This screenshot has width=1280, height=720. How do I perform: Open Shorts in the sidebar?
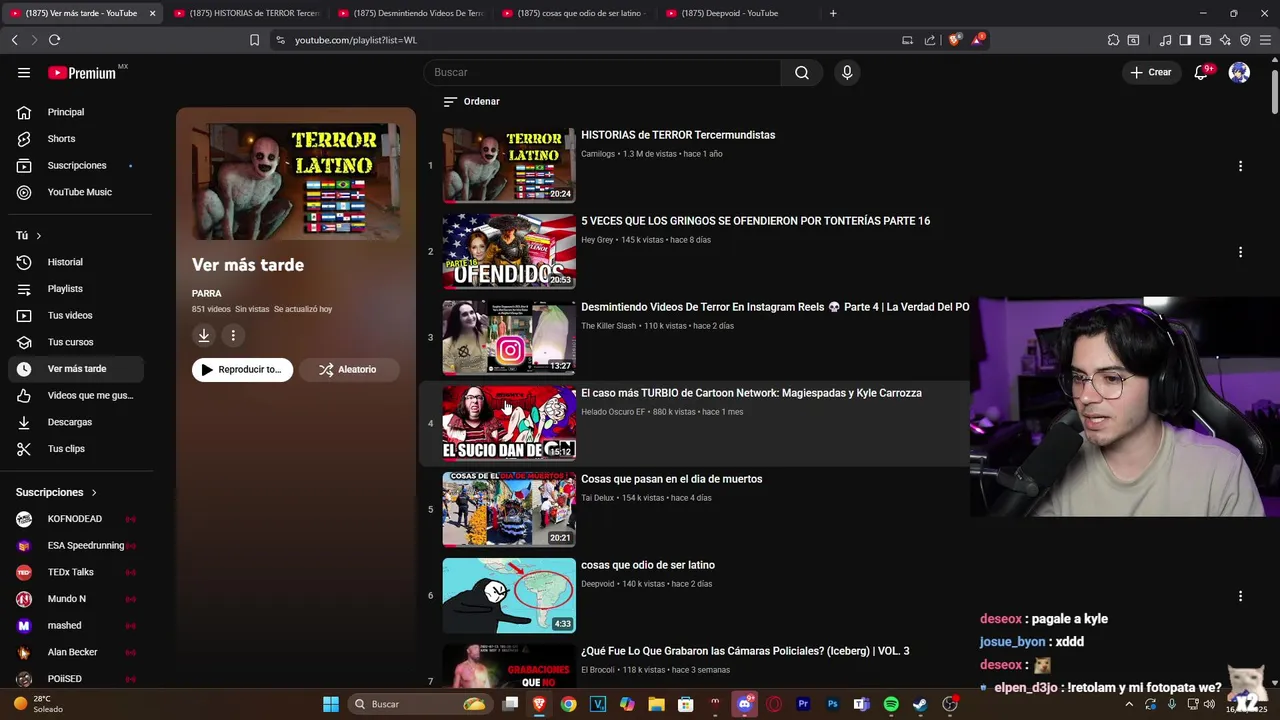pos(76,139)
